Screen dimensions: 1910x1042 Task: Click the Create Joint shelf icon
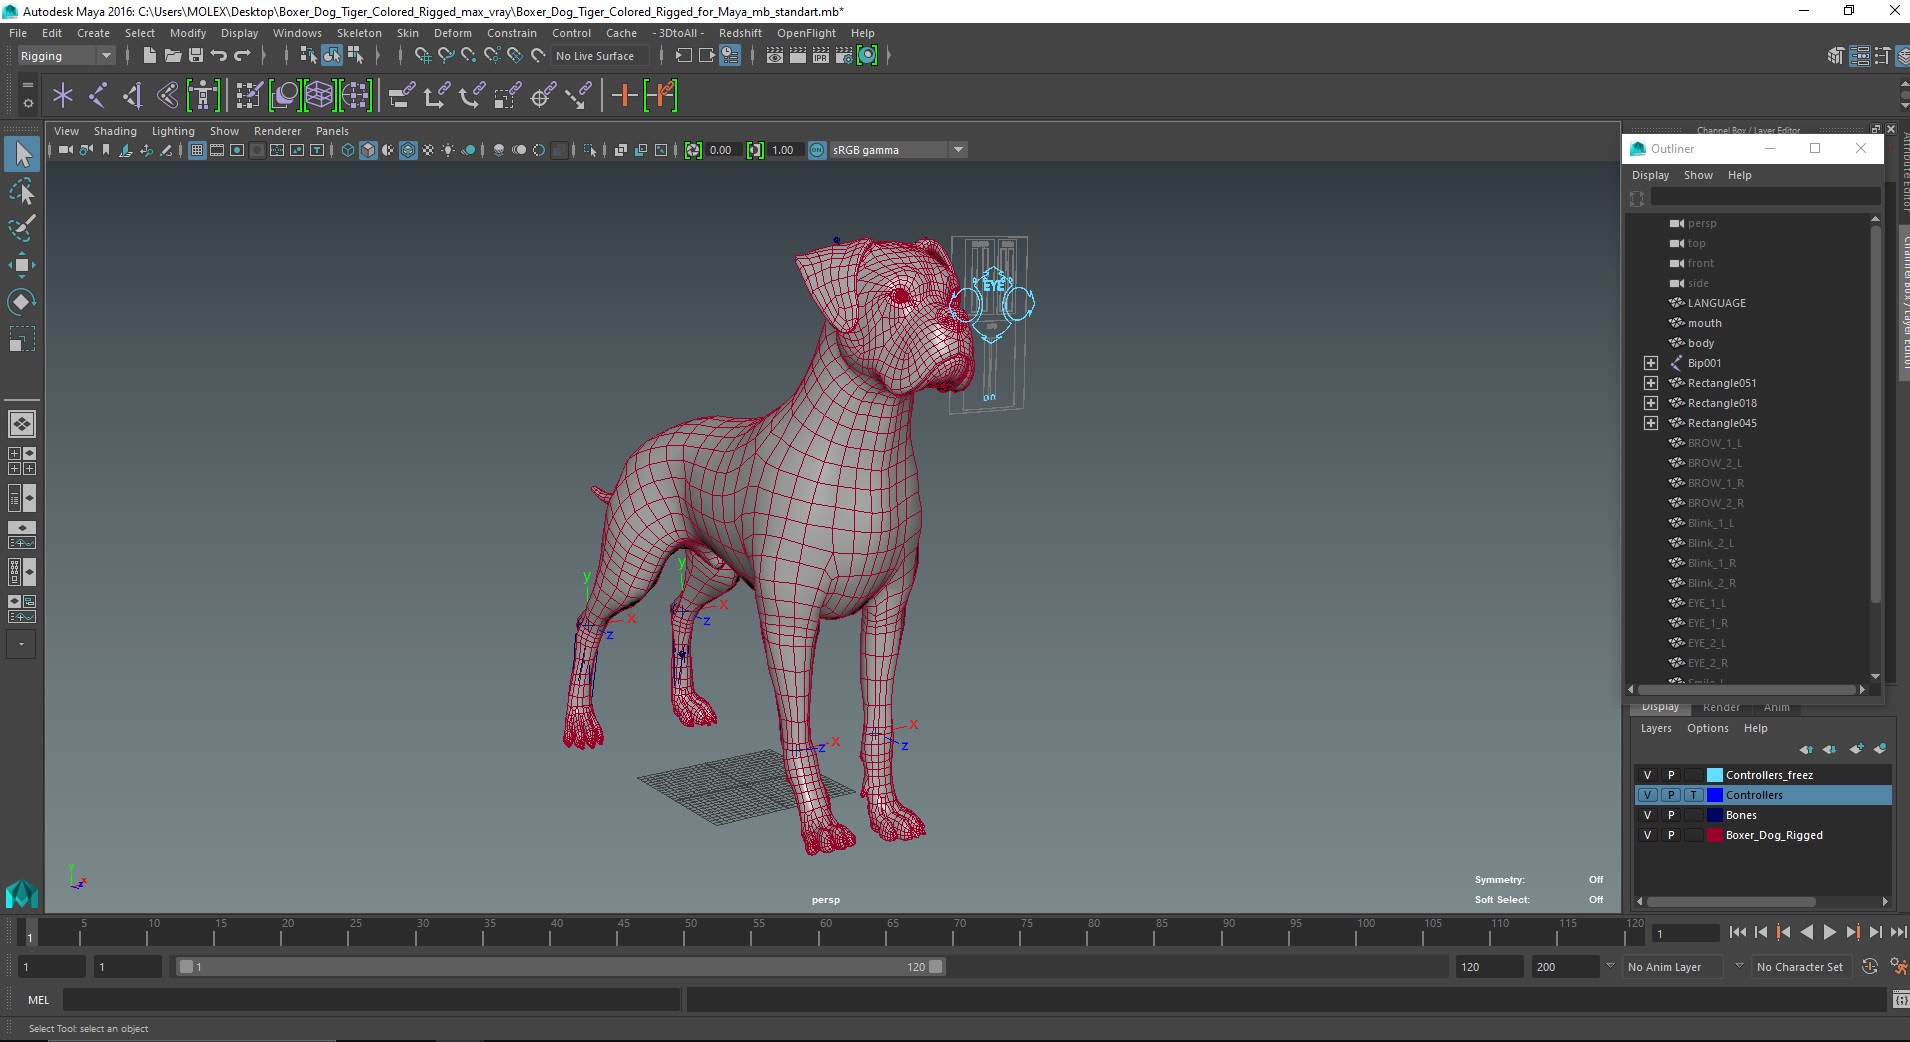point(98,96)
